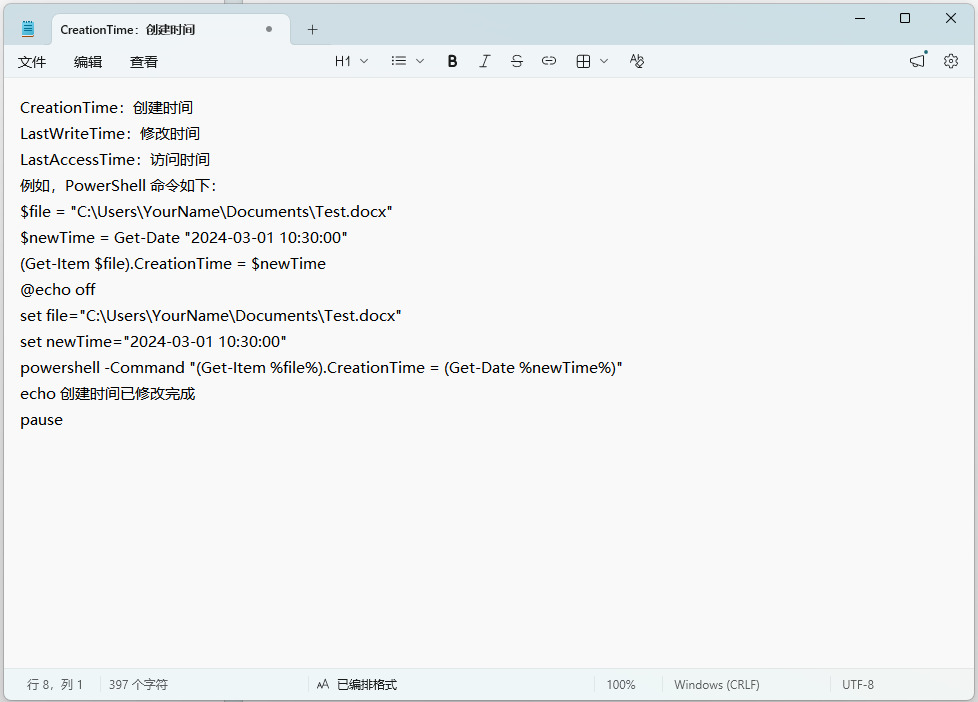
Task: Click the line '例如, PowerShell 命令如下:'
Action: point(118,186)
